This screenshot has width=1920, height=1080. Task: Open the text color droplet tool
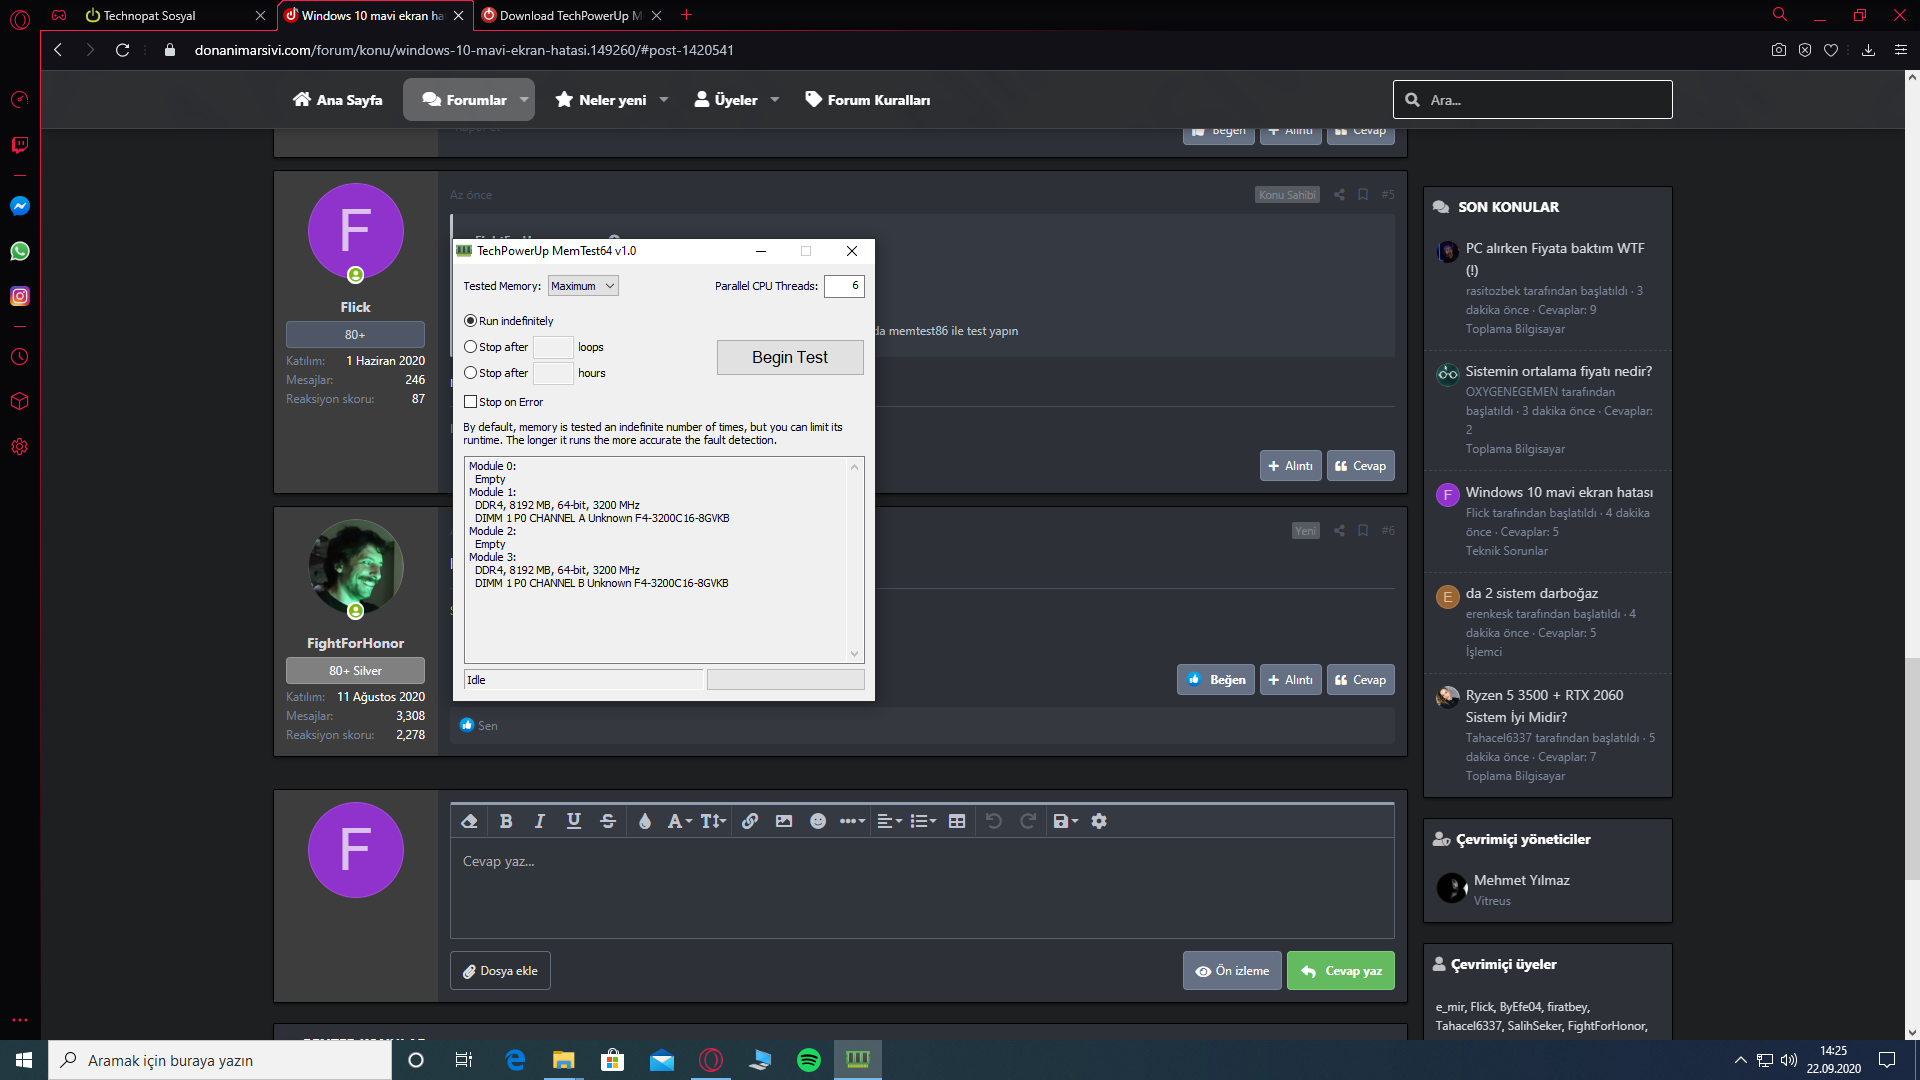pyautogui.click(x=645, y=821)
